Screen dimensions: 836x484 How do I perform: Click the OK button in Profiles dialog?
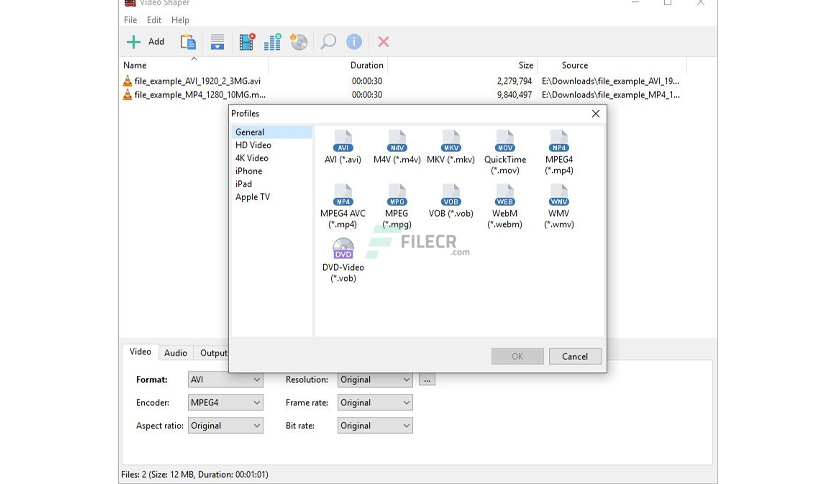[x=517, y=357]
